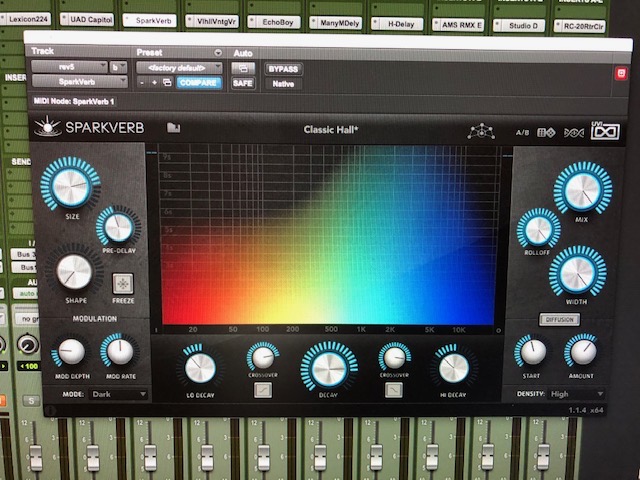The width and height of the screenshot is (640, 480).
Task: Click the MOD DEPTH knob
Action: click(x=71, y=351)
